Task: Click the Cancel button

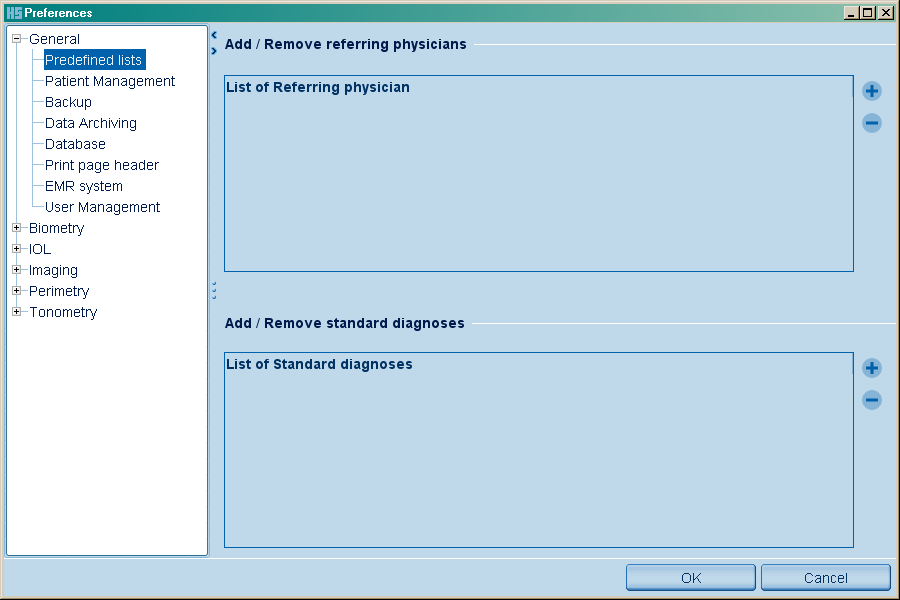Action: [825, 578]
